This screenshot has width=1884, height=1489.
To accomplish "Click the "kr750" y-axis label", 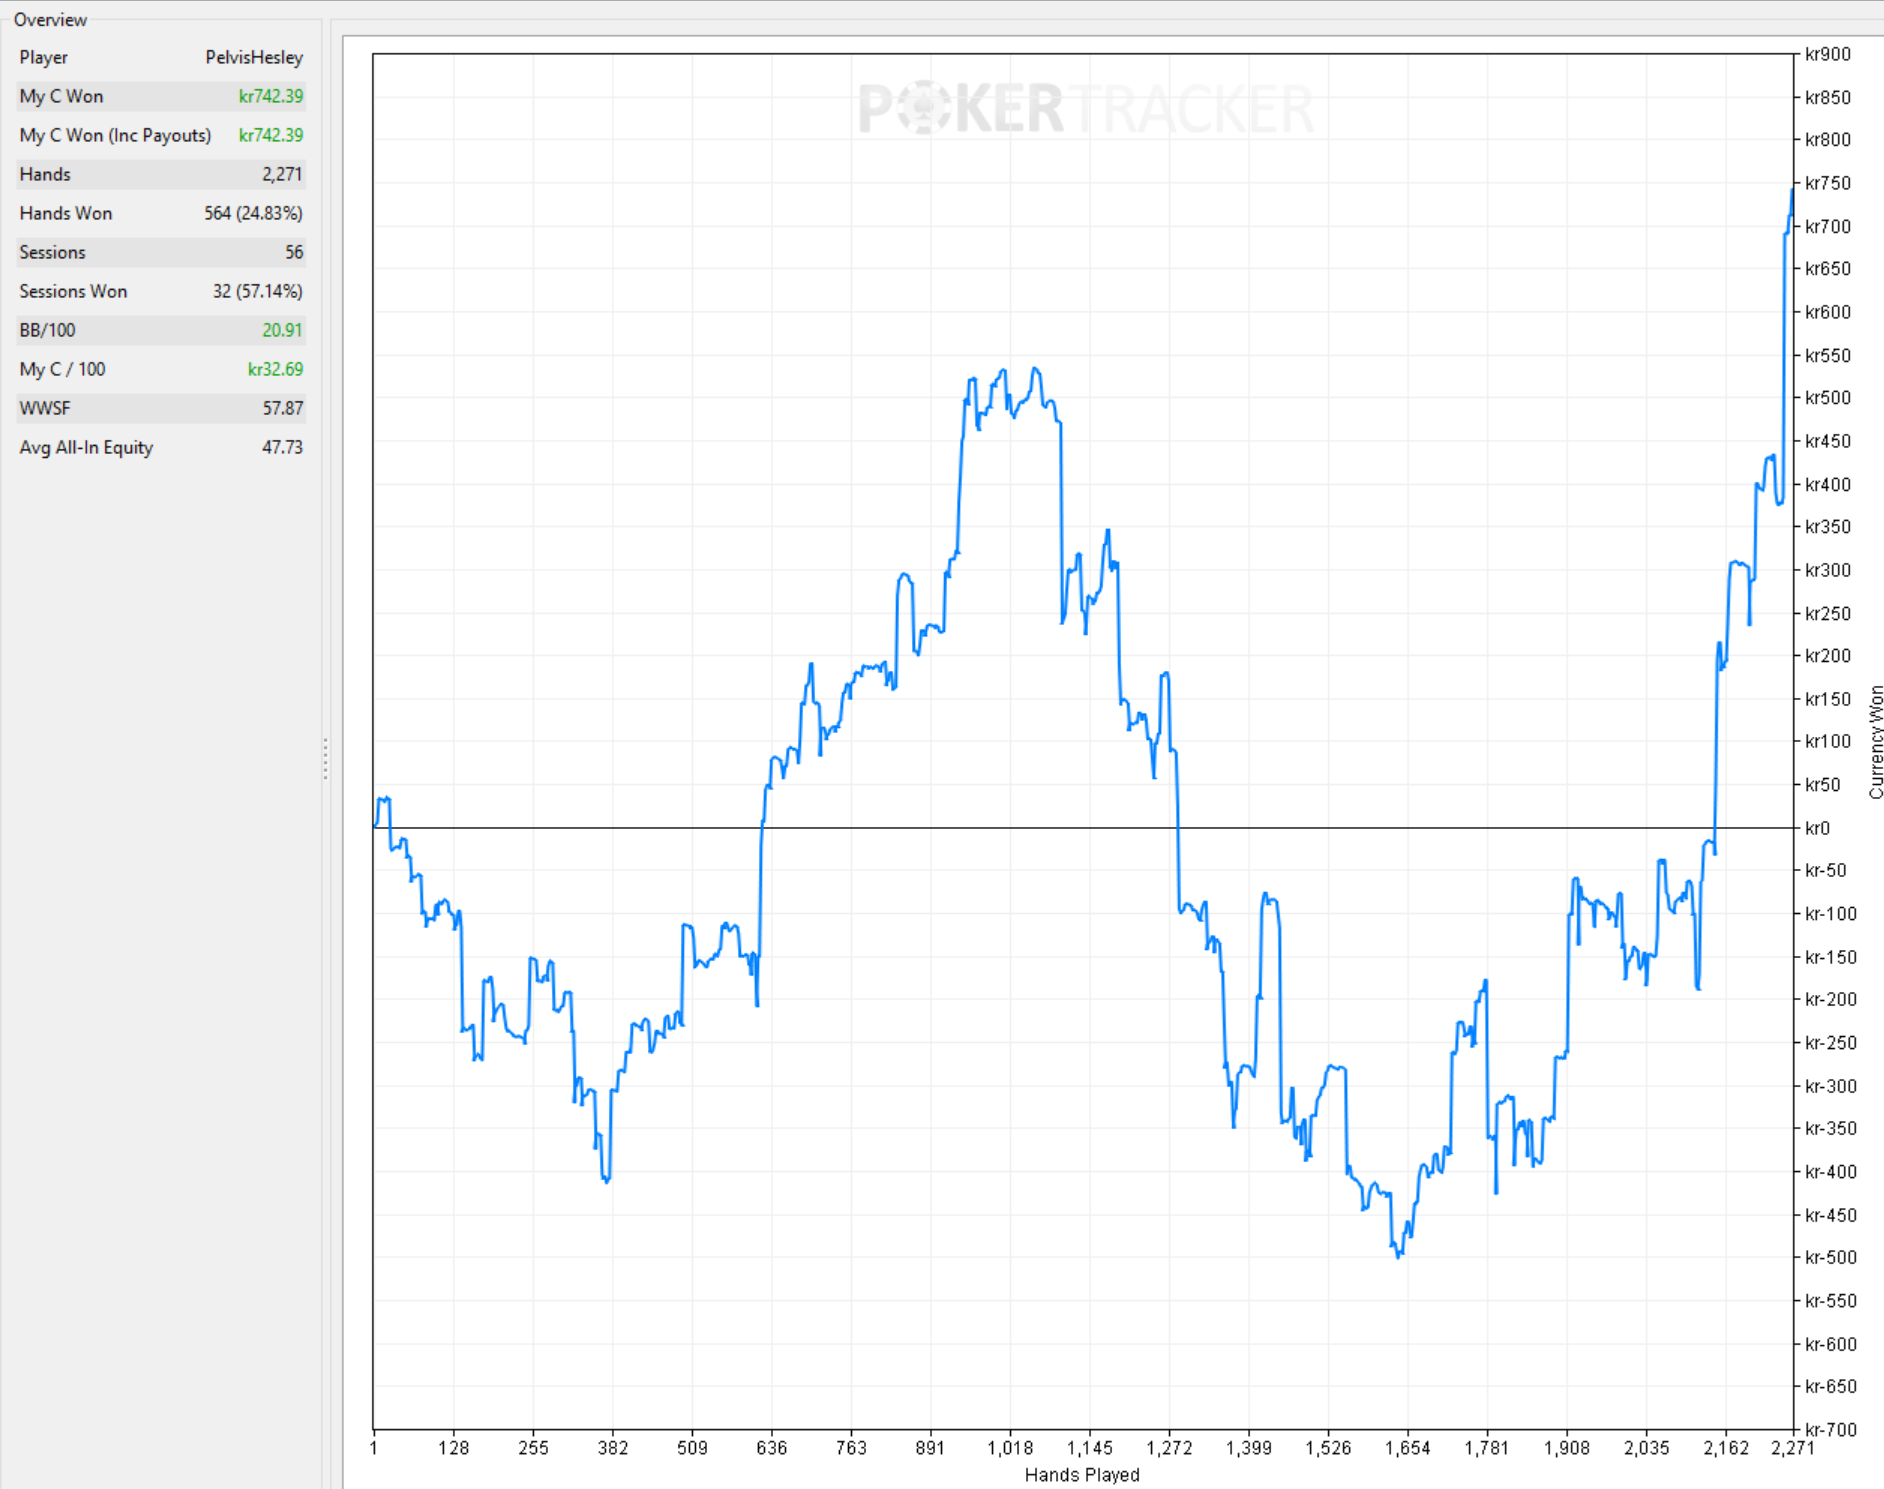I will (x=1827, y=183).
